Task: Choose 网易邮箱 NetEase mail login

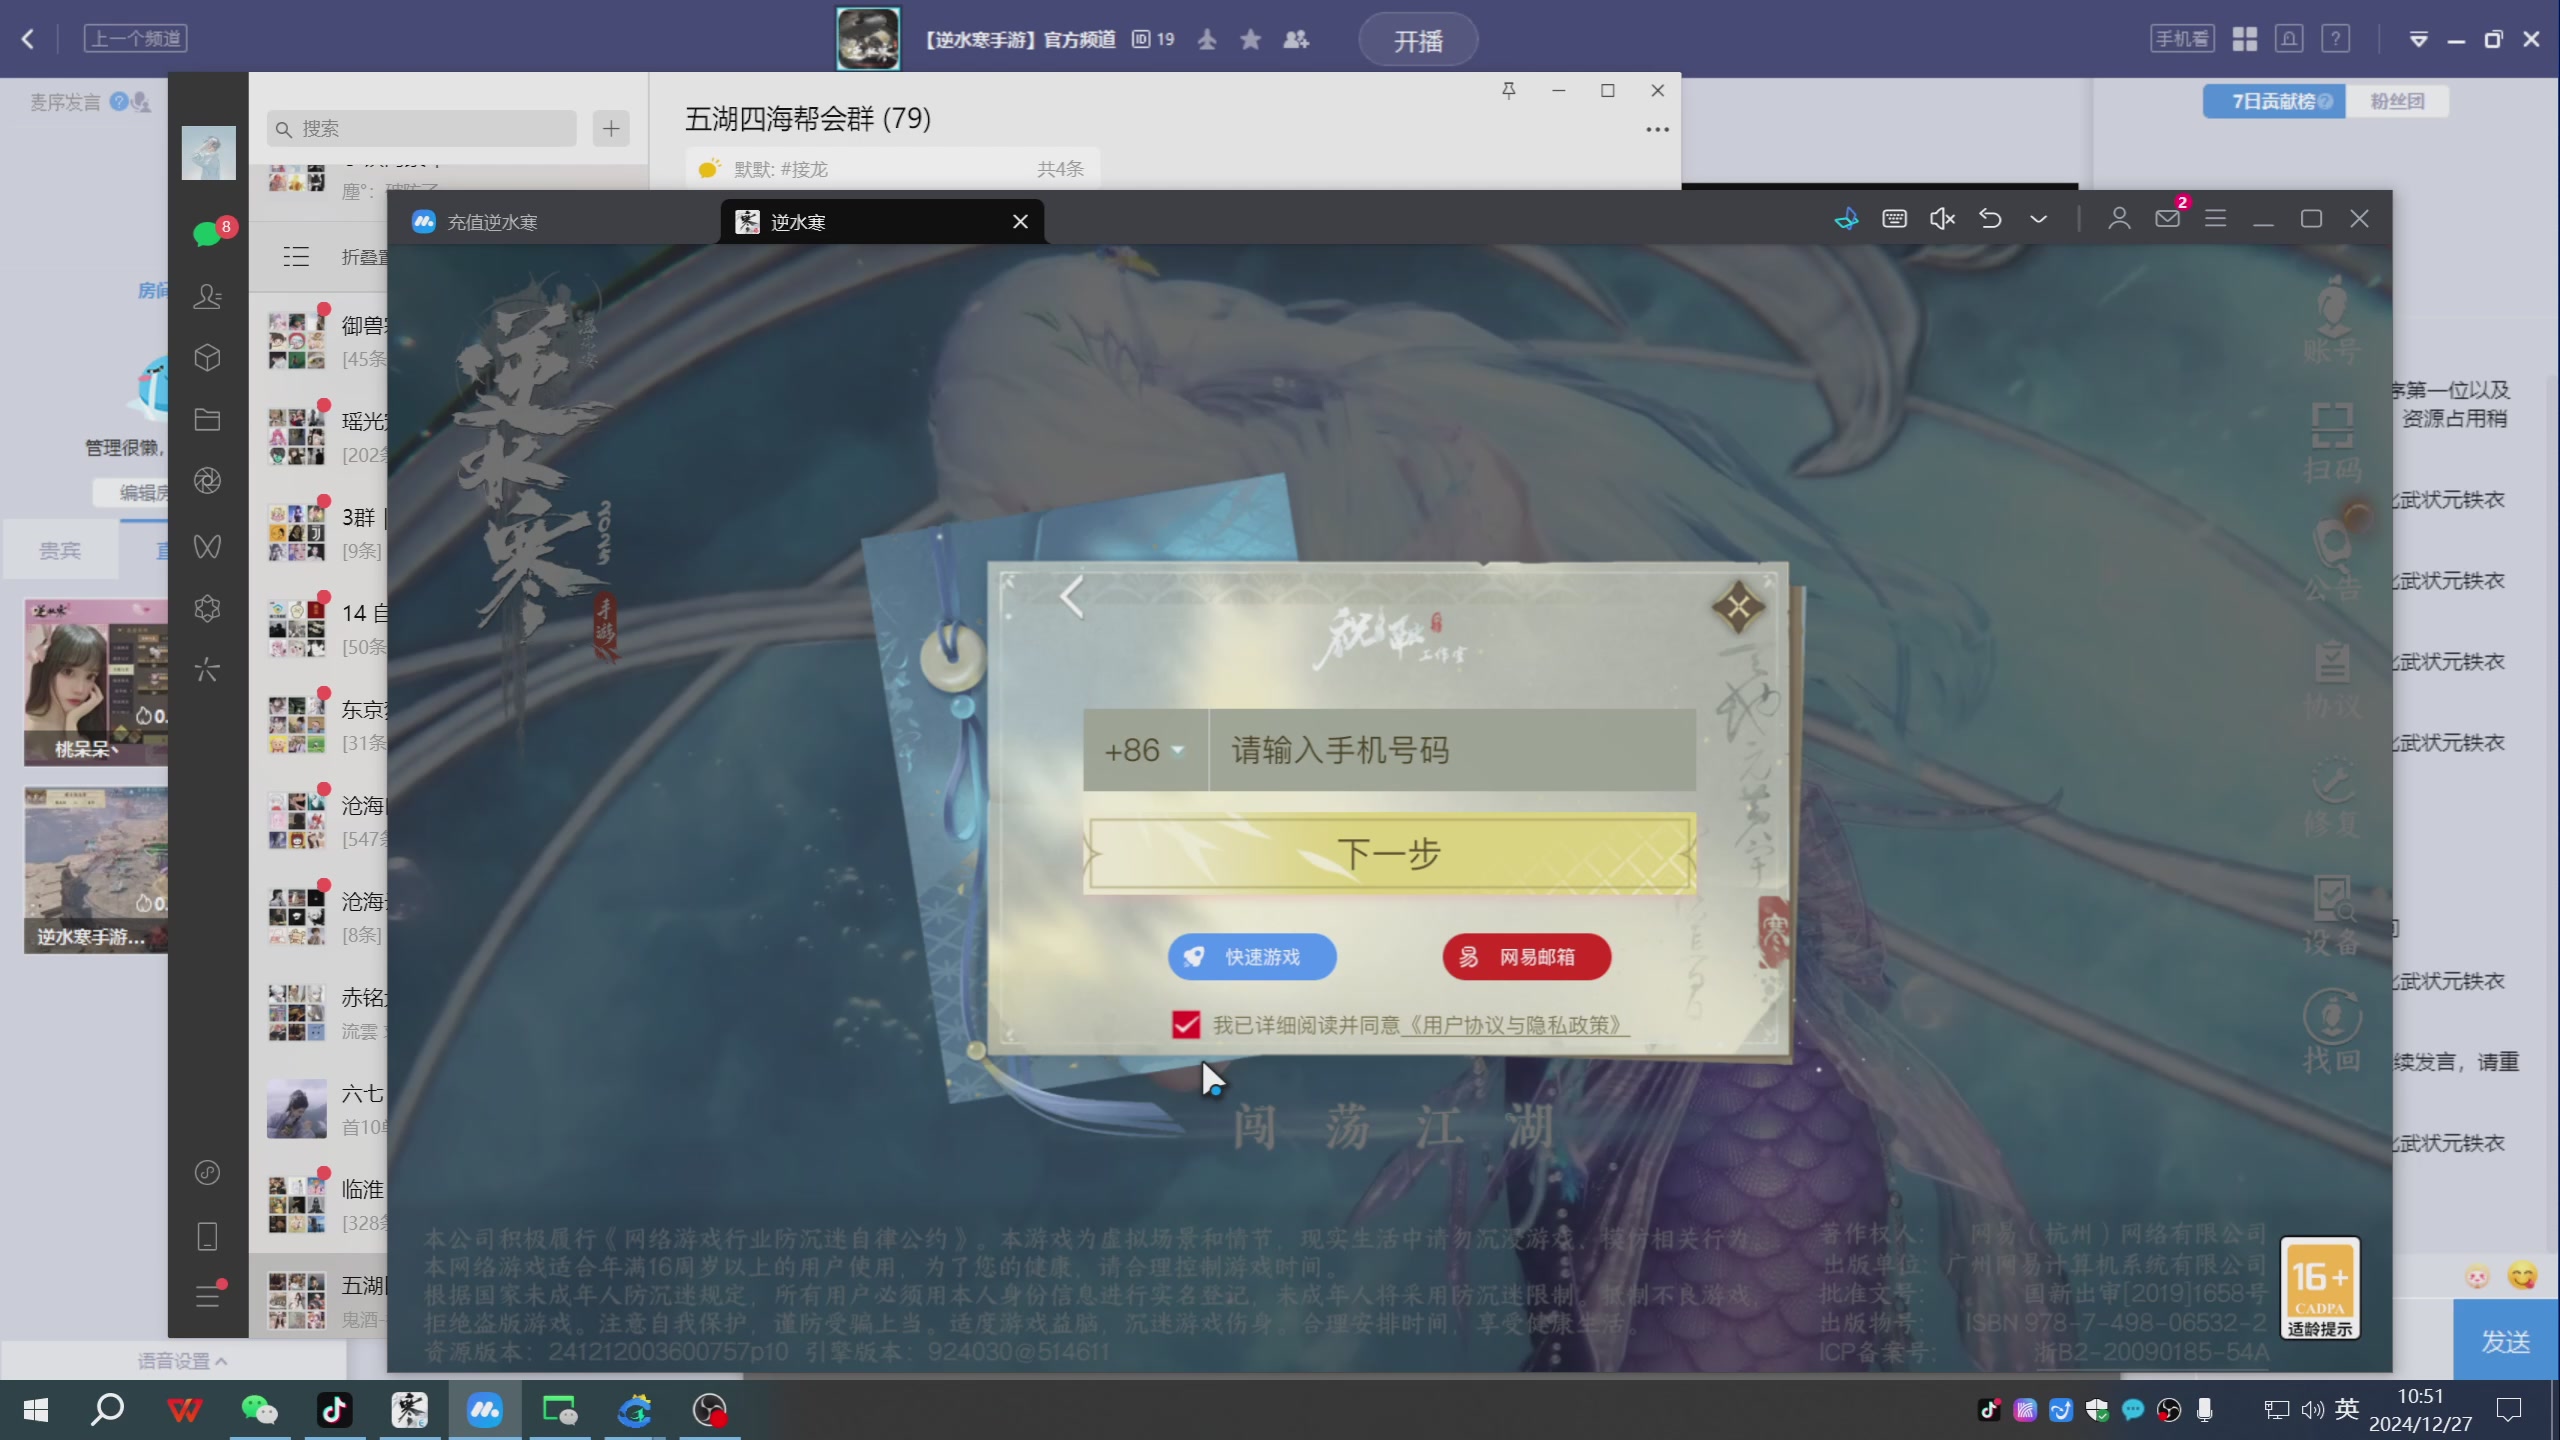Action: tap(1526, 957)
